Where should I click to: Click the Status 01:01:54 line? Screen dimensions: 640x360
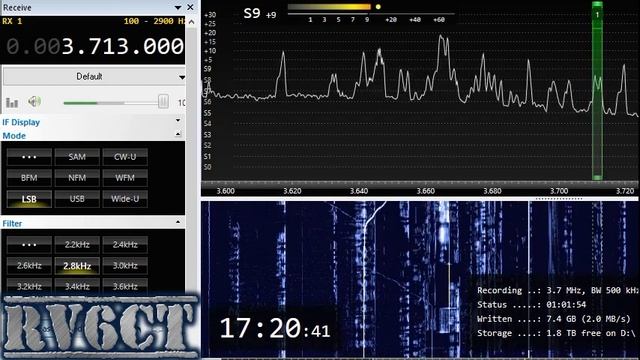tap(531, 304)
